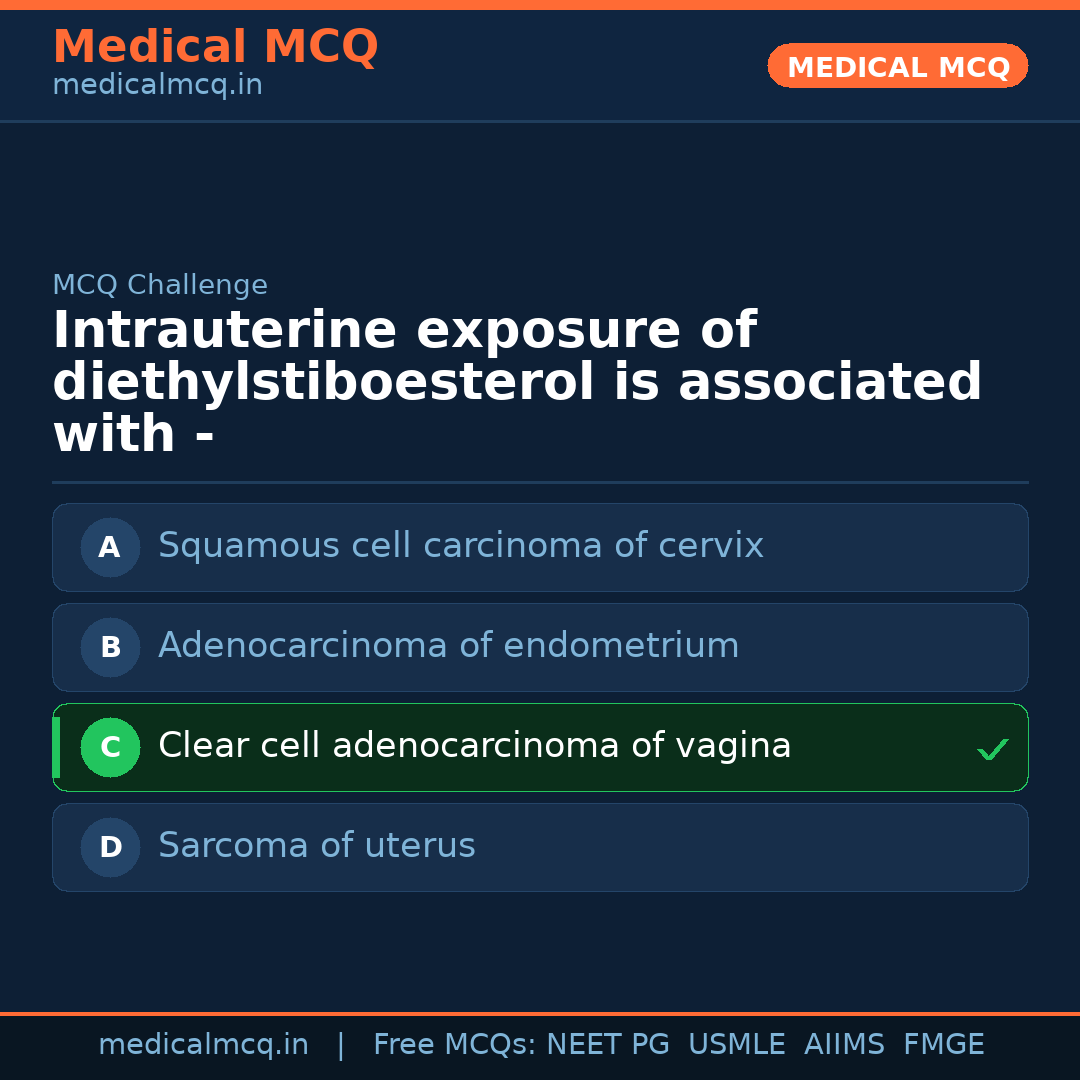Open medicalmcq.in link under header title

157,86
